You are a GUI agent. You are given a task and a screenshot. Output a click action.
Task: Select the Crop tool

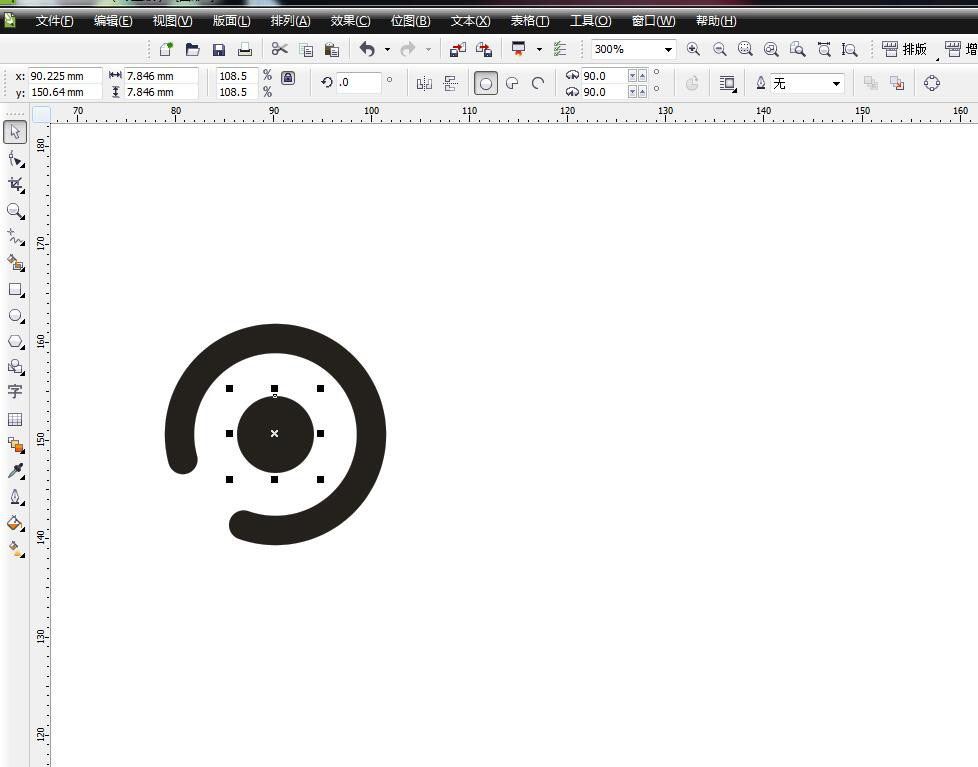(x=15, y=185)
